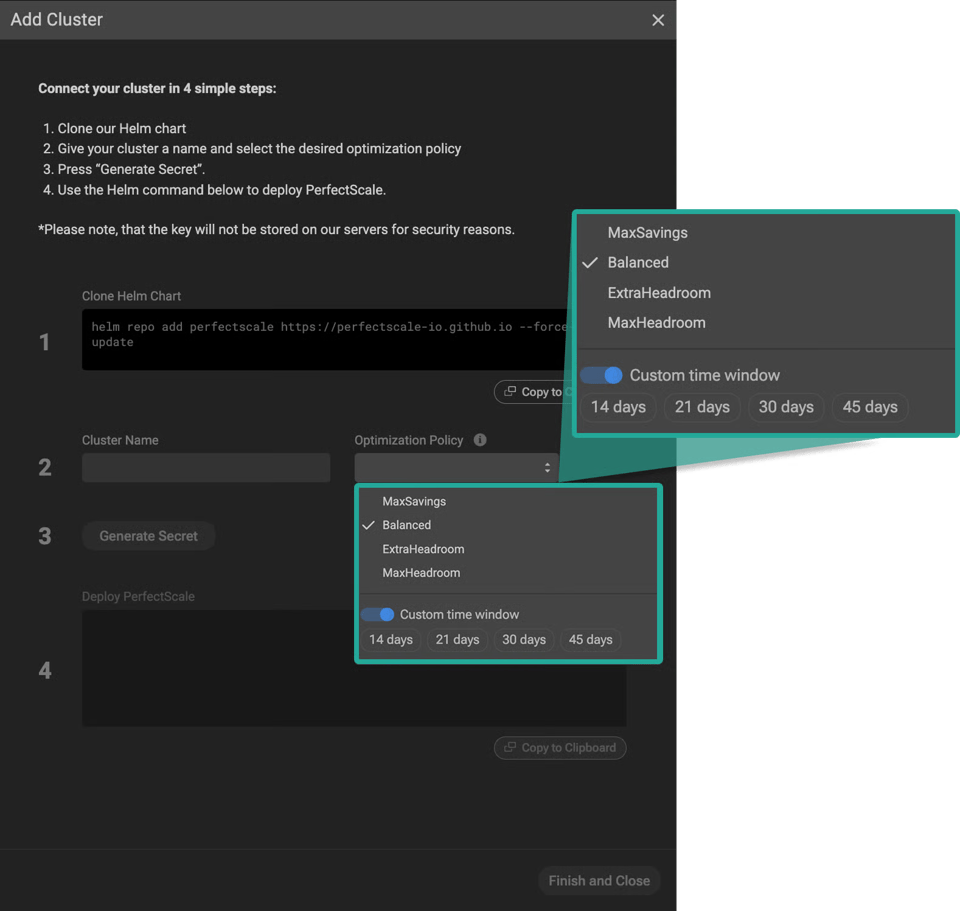Image resolution: width=960 pixels, height=911 pixels.
Task: Select ExtraHeadroom in the enlarged callout
Action: [659, 293]
